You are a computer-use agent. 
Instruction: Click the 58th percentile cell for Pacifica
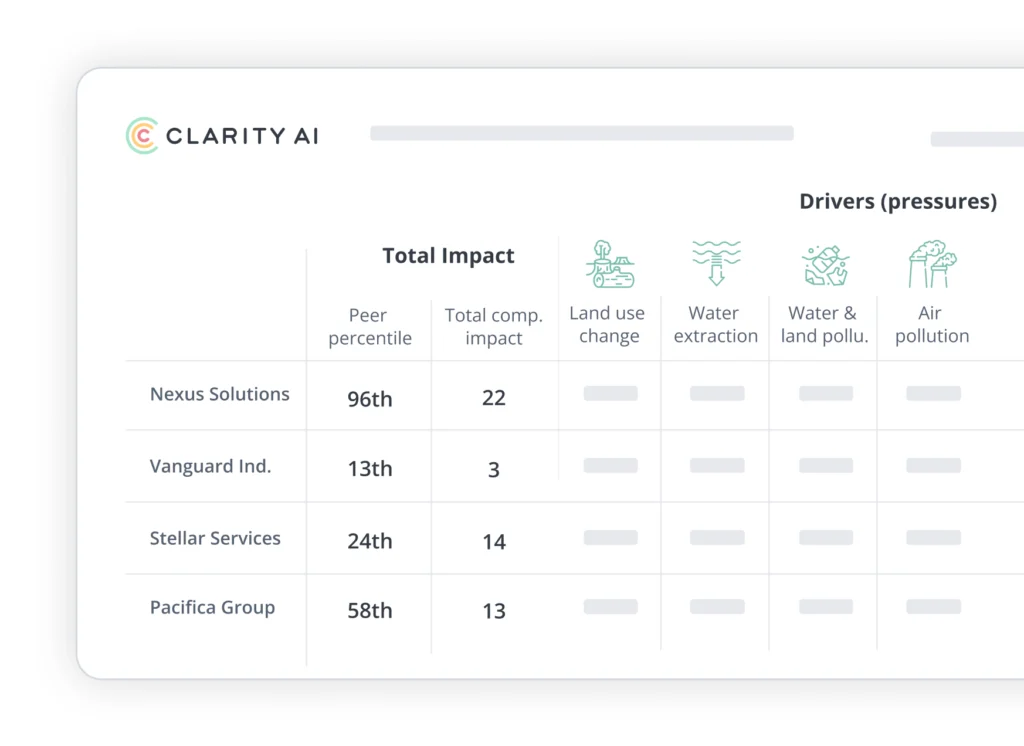click(370, 611)
